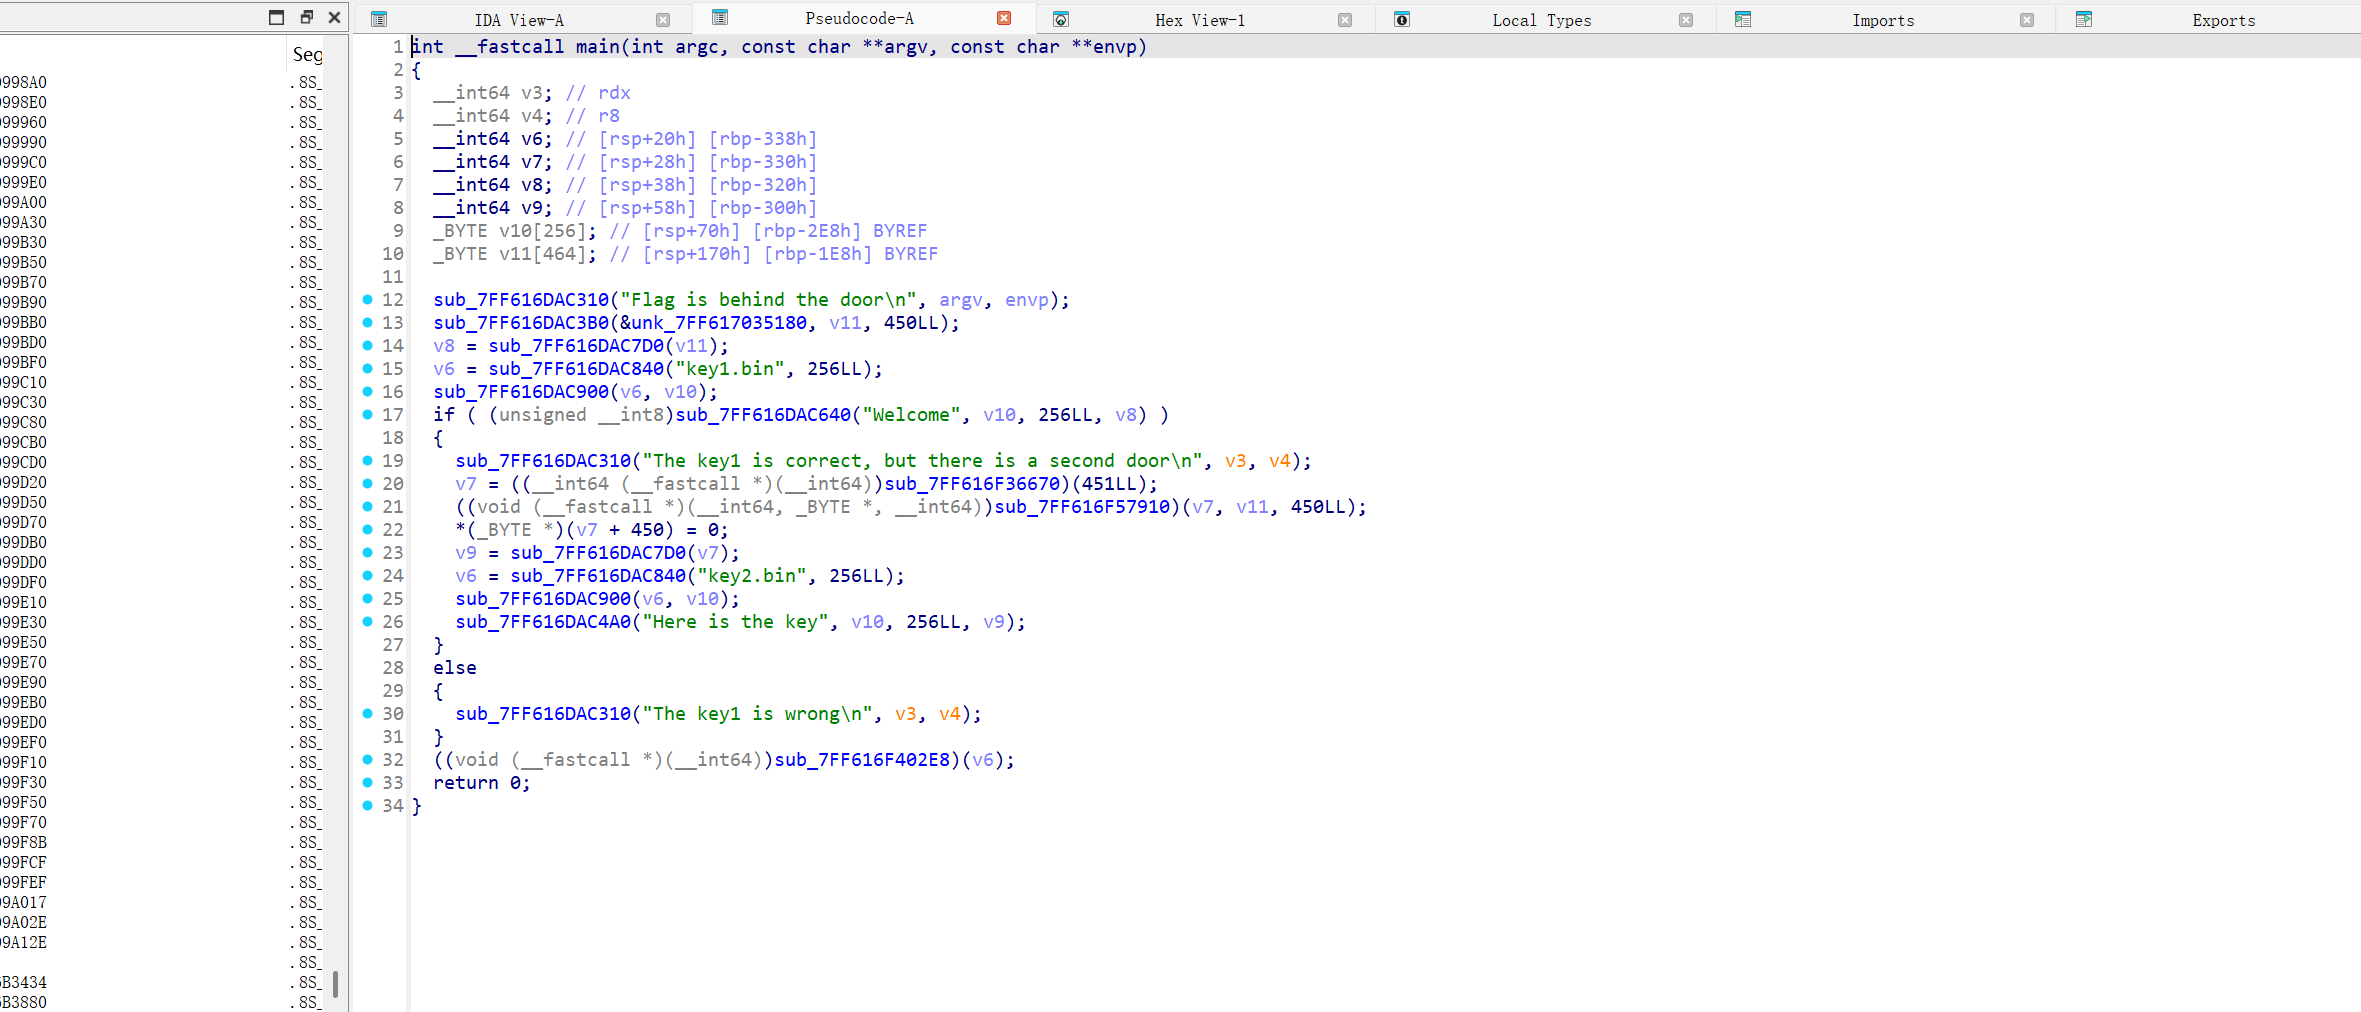Click the functions list vertical scrollbar thumb
2361x1012 pixels.
(x=336, y=984)
